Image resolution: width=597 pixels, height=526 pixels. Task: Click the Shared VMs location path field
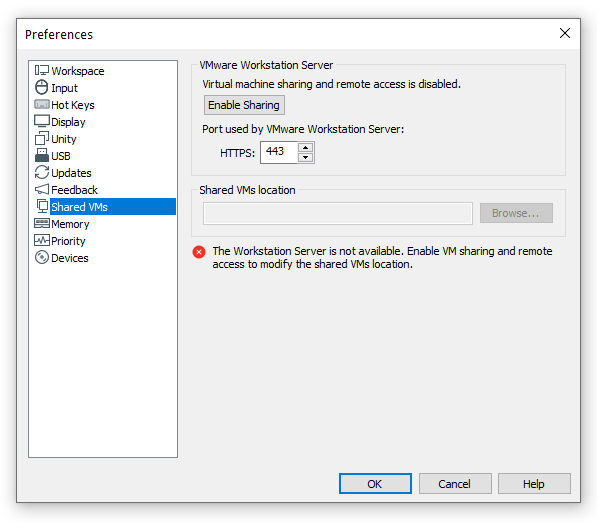coord(338,214)
